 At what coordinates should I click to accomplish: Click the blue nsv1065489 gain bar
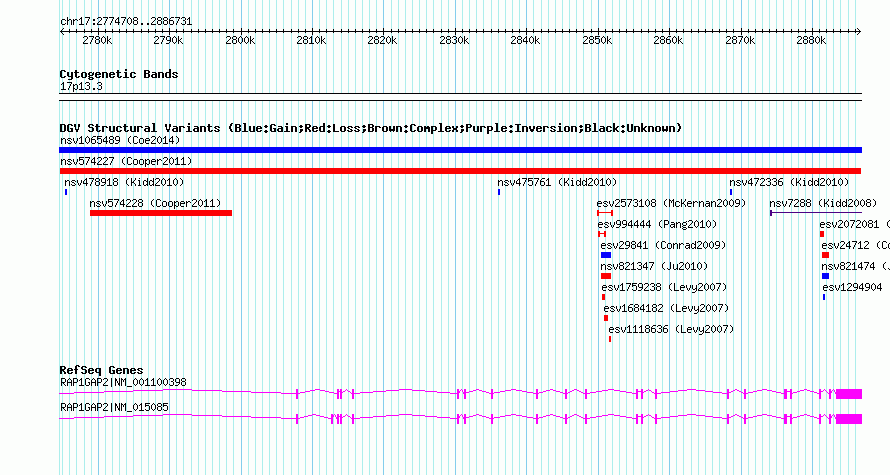point(460,150)
